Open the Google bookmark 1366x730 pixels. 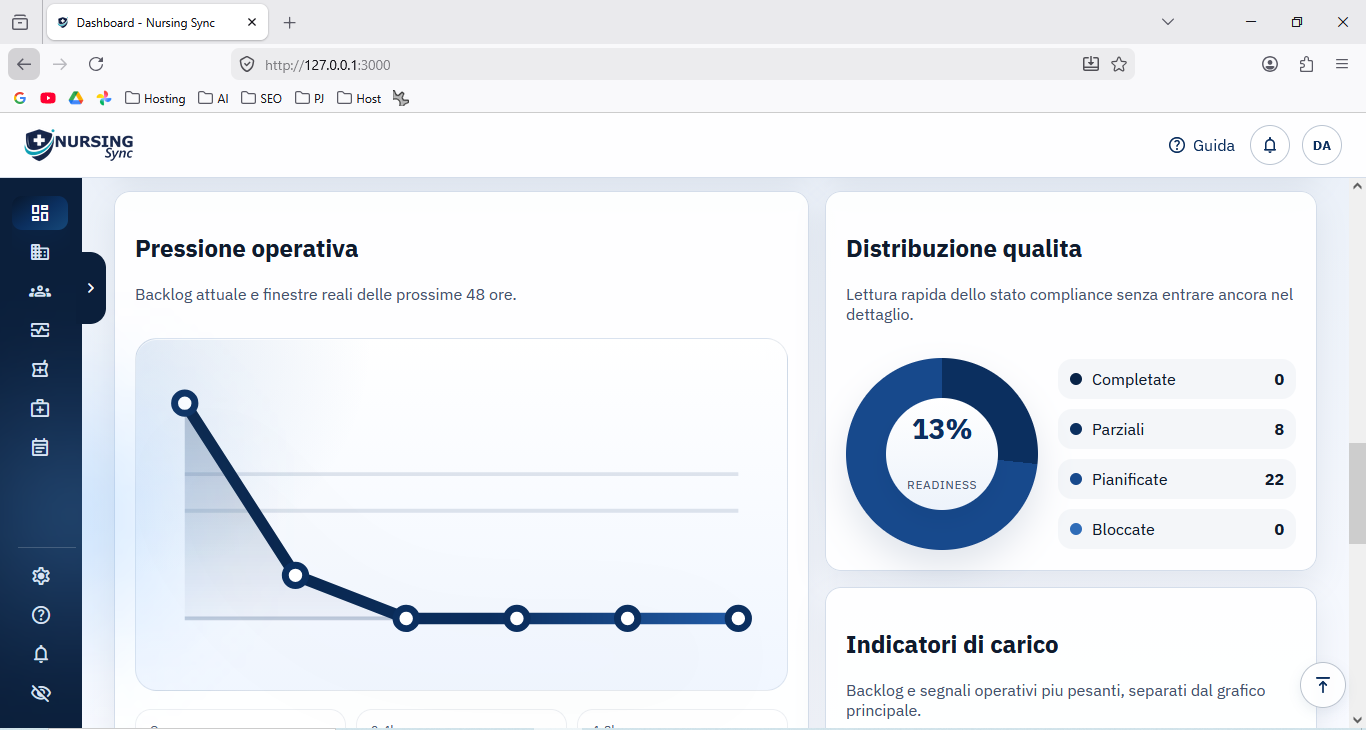click(x=20, y=98)
